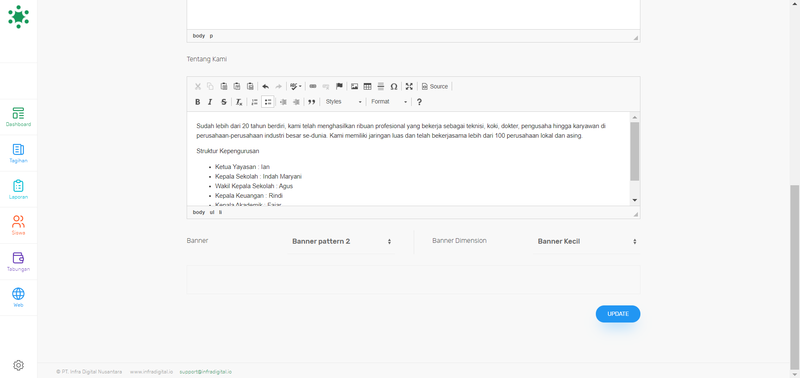Viewport: 800px width, 378px height.
Task: Open About CKEditor help icon
Action: click(419, 102)
